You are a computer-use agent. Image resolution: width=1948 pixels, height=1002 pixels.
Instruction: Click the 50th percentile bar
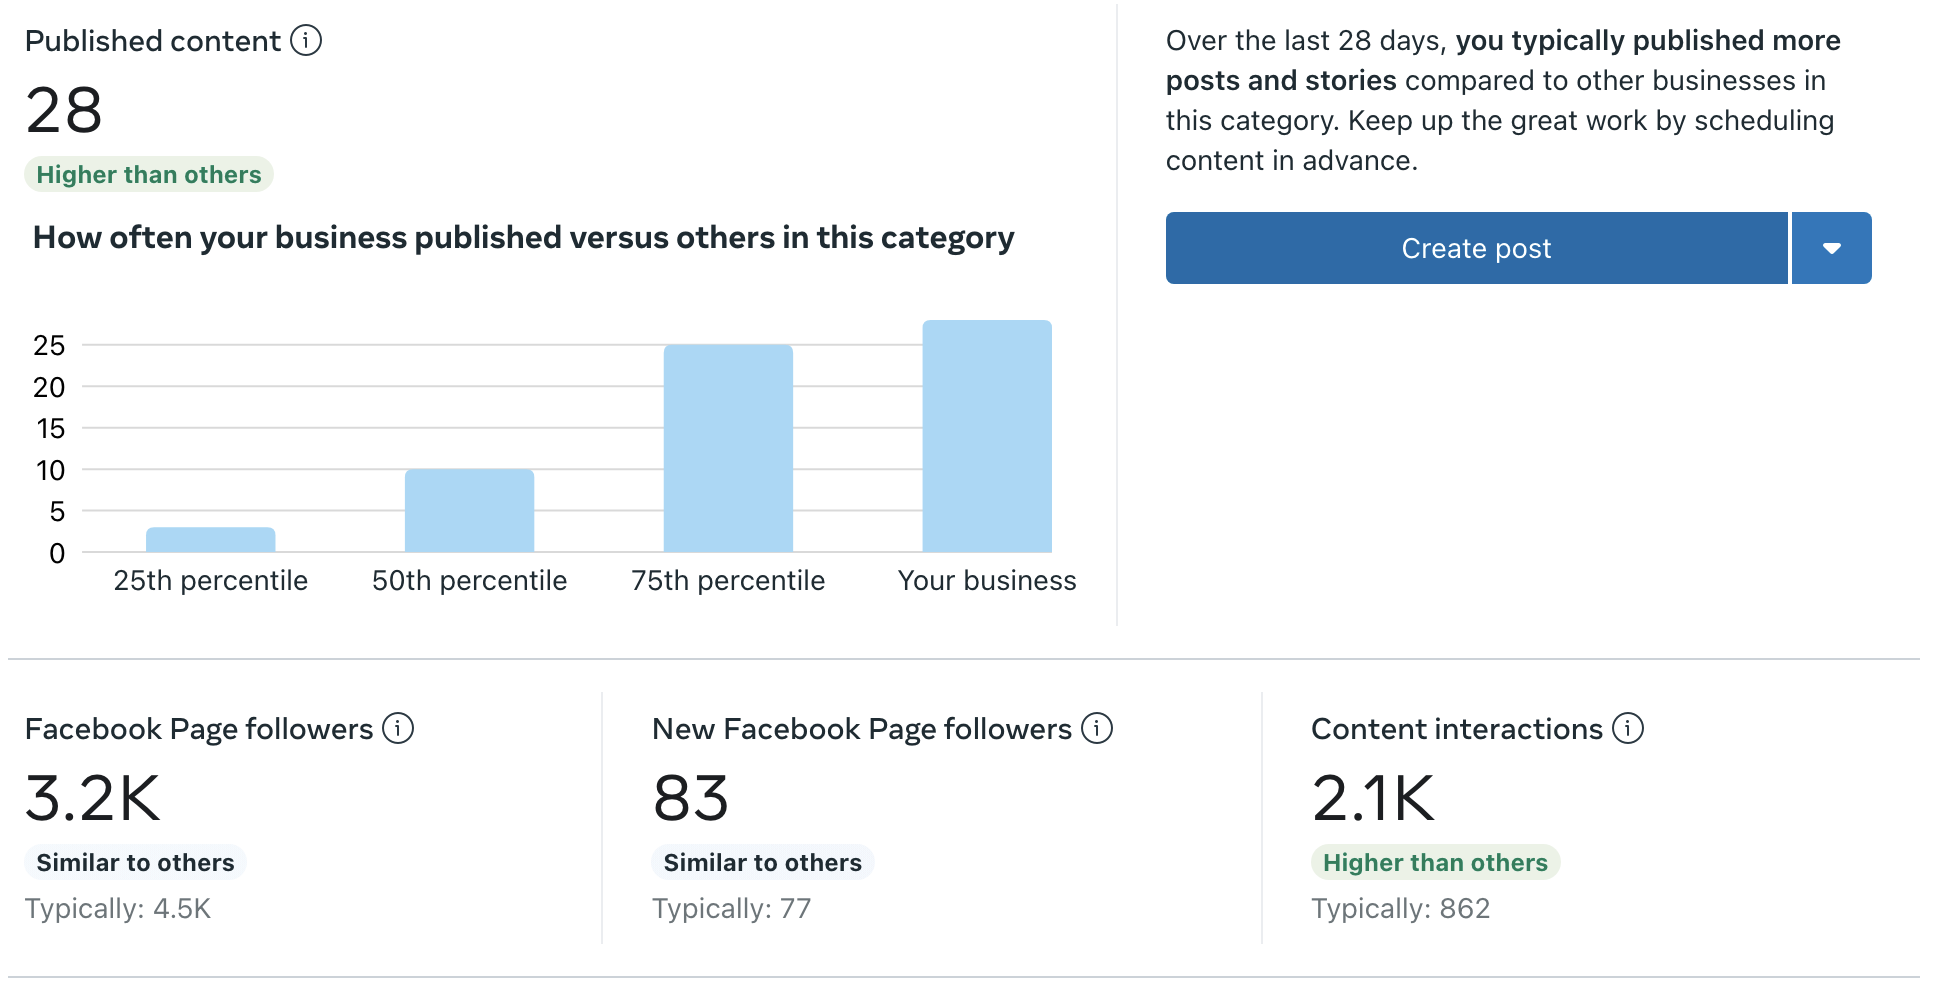point(469,511)
